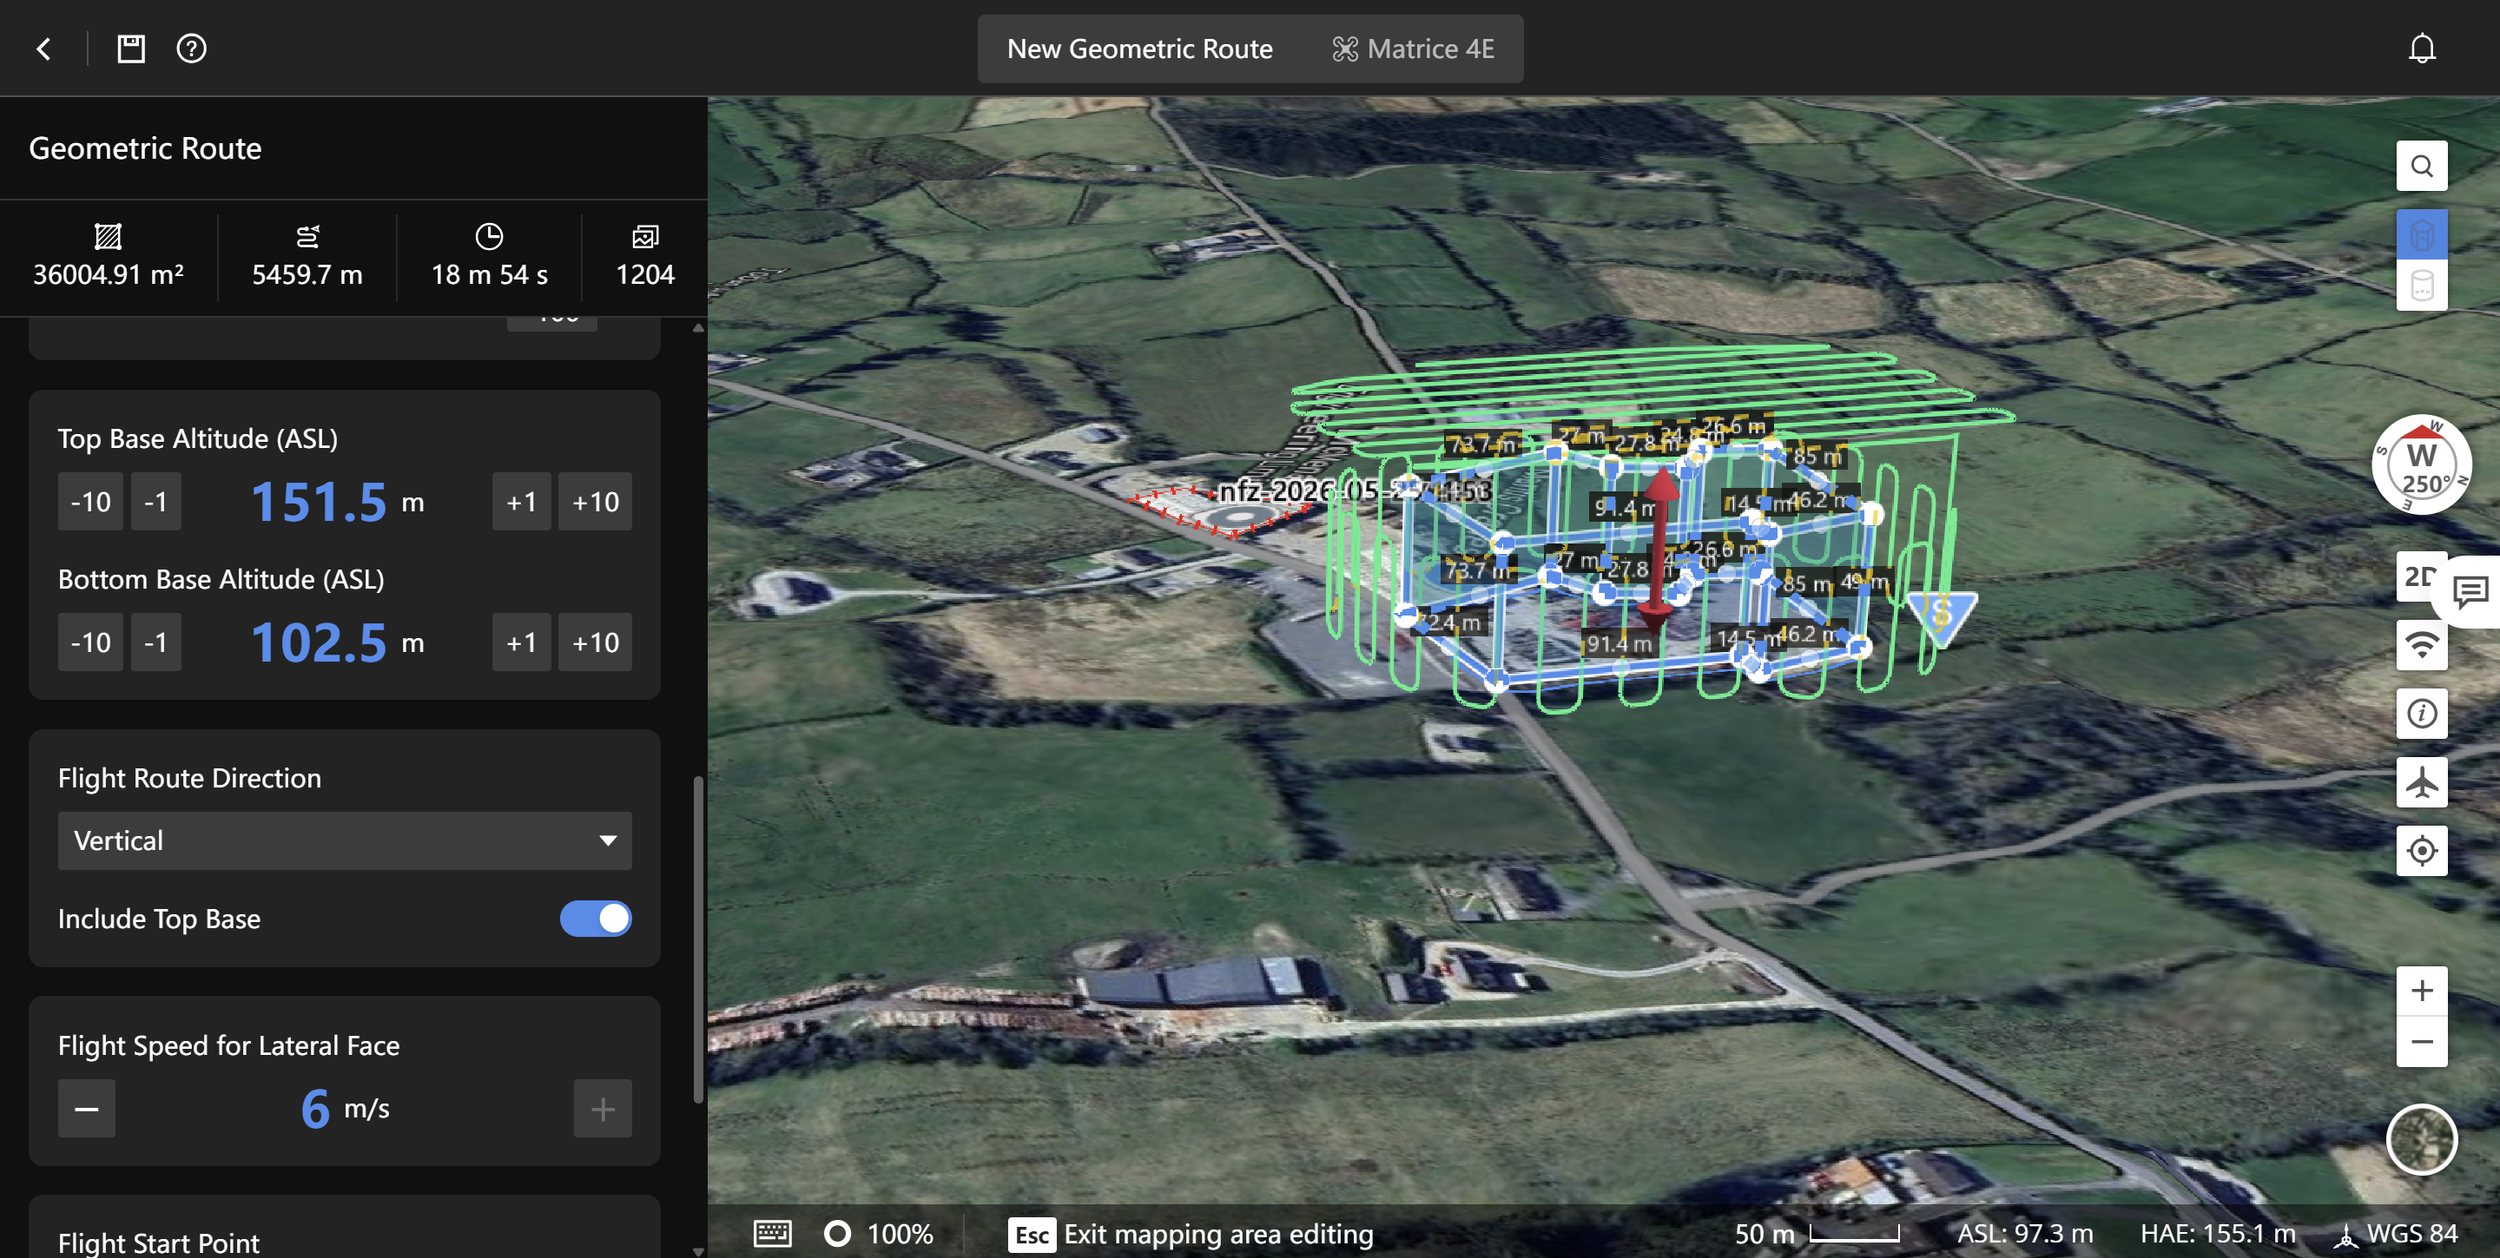The image size is (2500, 1258).
Task: Click the keyboard shortcuts icon
Action: 772,1233
